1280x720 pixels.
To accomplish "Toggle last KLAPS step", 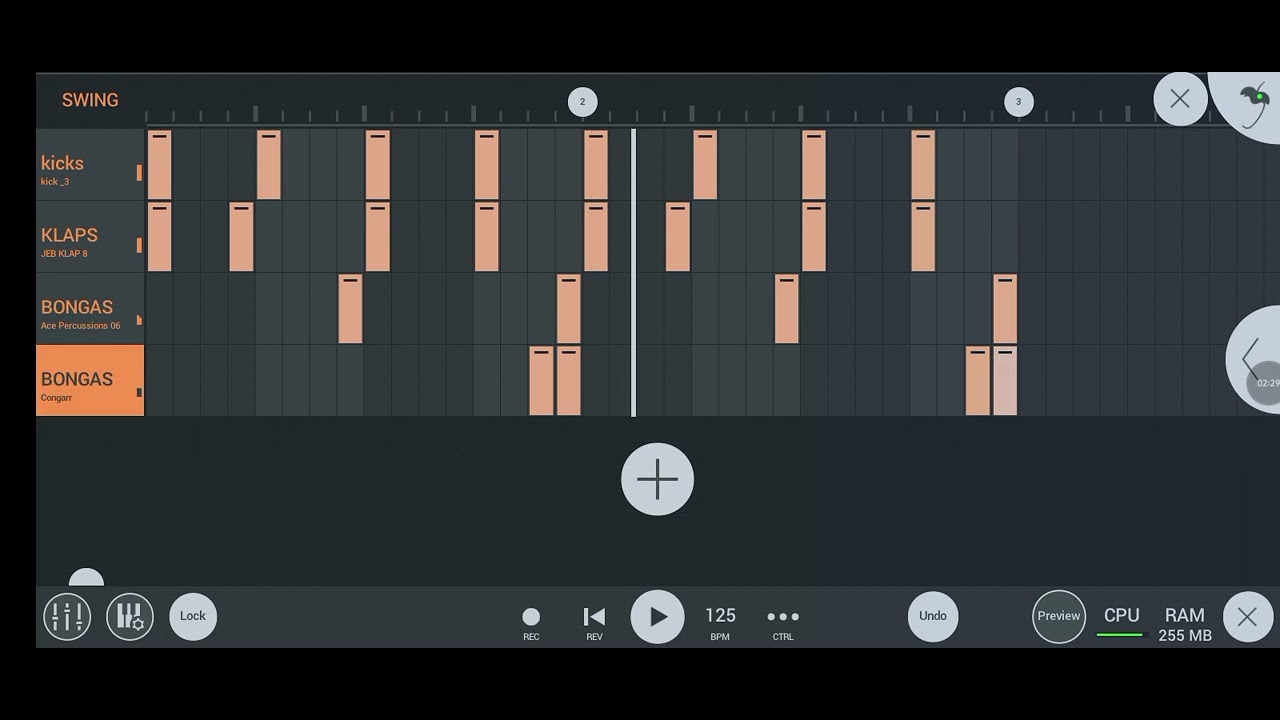I will [x=923, y=237].
